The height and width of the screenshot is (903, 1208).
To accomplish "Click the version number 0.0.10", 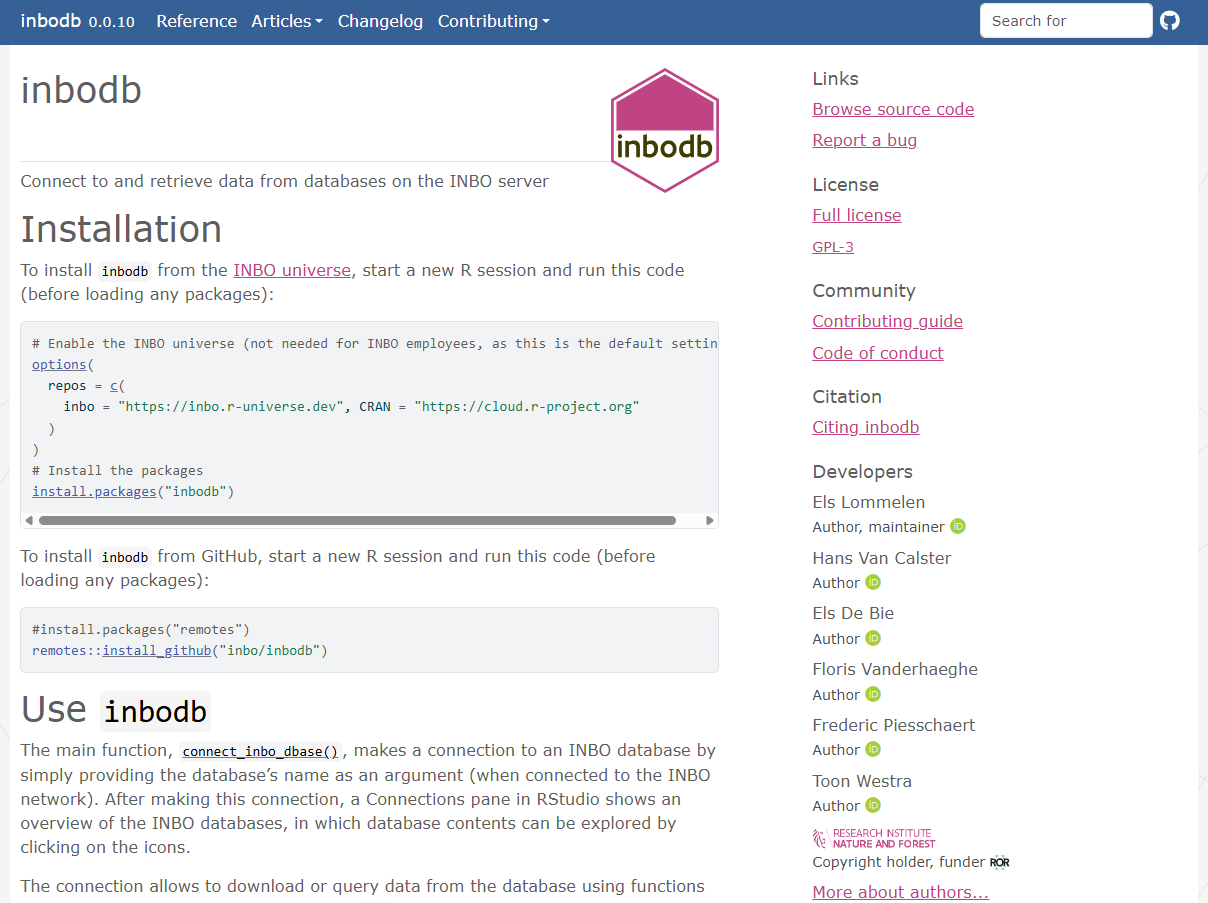I will [x=111, y=22].
